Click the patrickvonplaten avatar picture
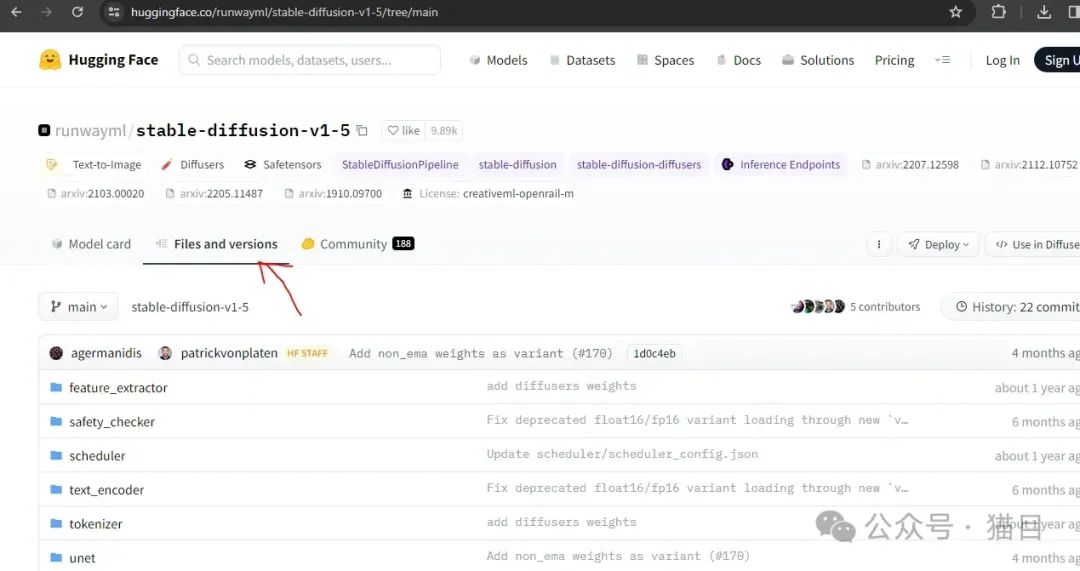Image resolution: width=1080 pixels, height=571 pixels. point(165,353)
